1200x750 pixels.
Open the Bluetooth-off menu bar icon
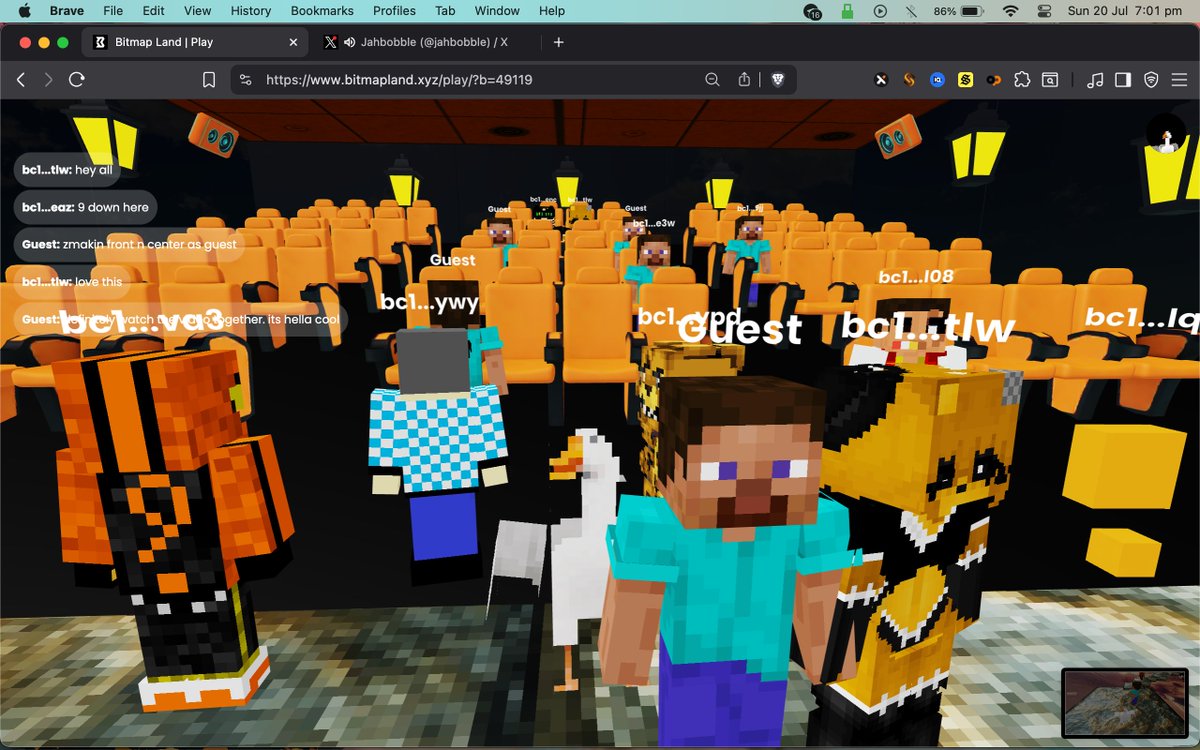pyautogui.click(x=910, y=11)
